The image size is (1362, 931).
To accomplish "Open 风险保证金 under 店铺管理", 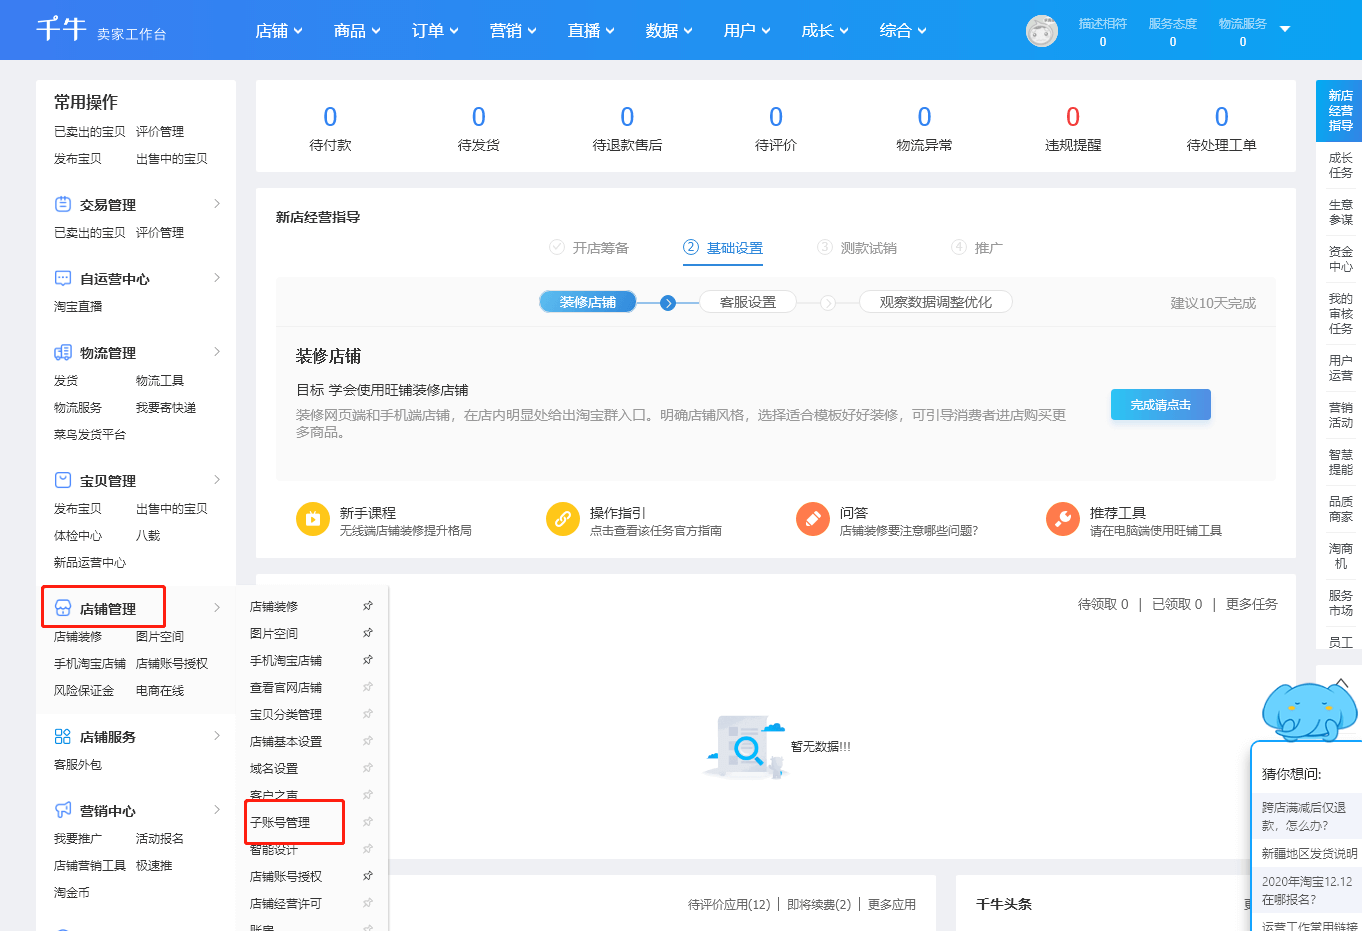I will tap(84, 691).
